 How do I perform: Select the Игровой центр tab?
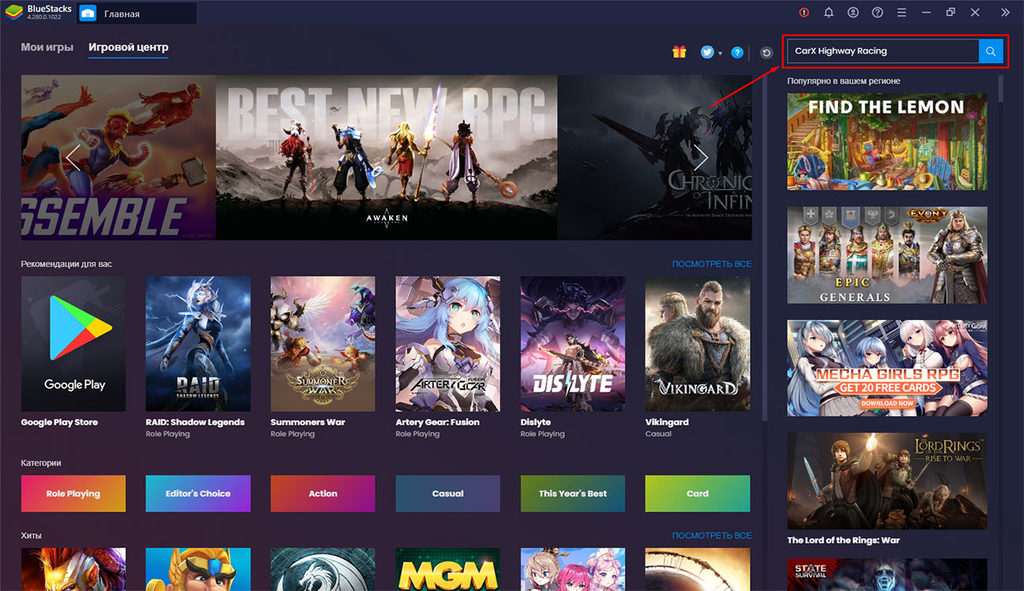point(129,48)
